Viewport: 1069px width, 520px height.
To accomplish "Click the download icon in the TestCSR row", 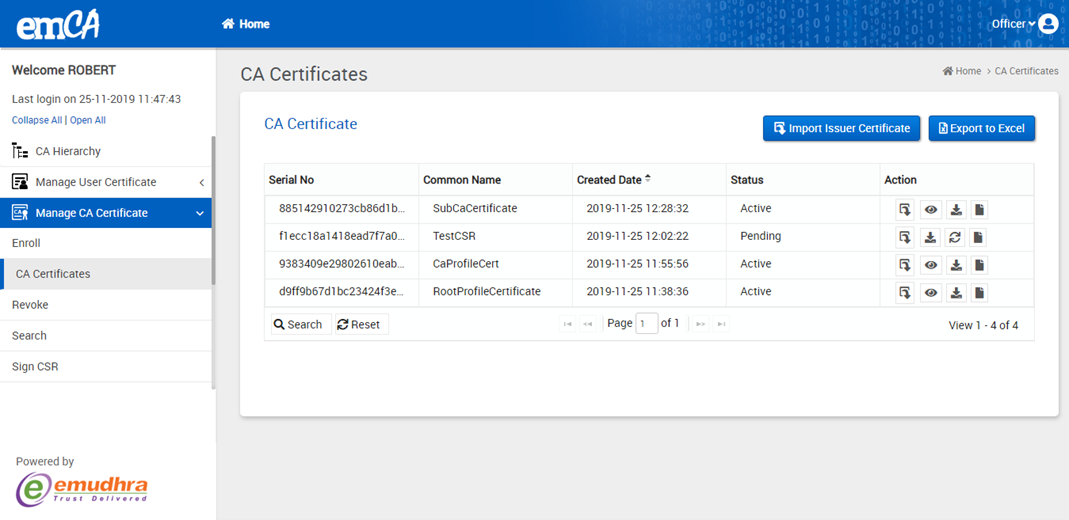I will click(930, 237).
